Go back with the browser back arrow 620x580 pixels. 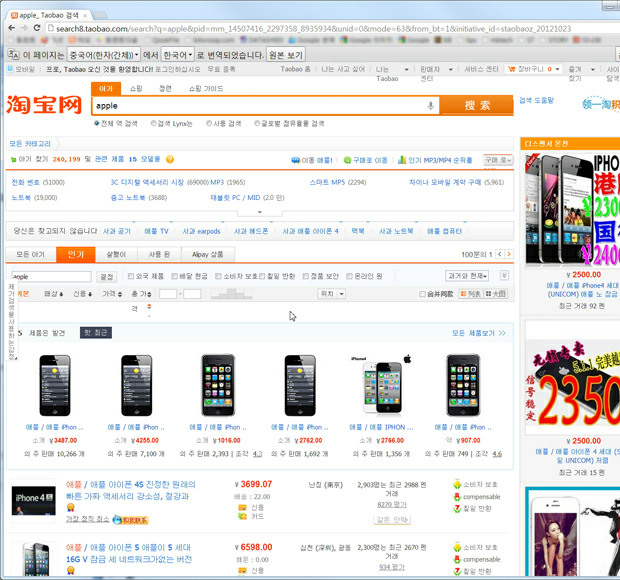point(11,28)
